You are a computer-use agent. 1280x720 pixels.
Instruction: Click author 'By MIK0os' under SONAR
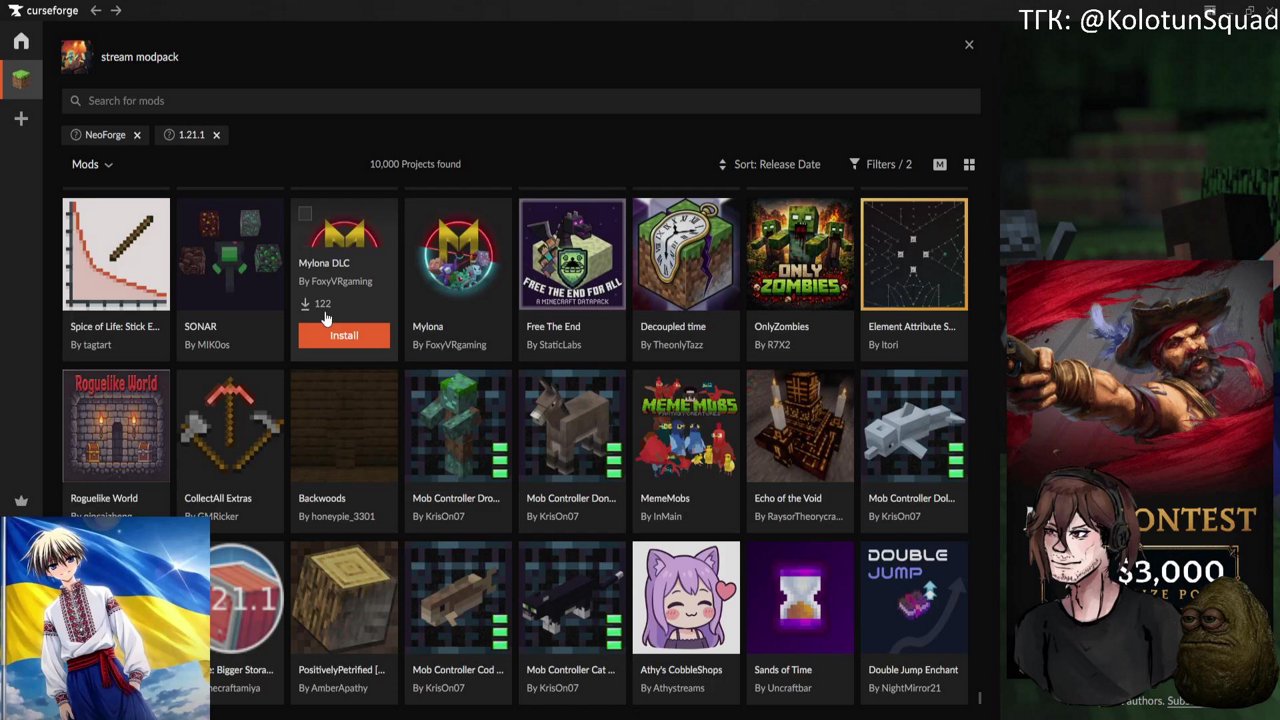[x=207, y=345]
